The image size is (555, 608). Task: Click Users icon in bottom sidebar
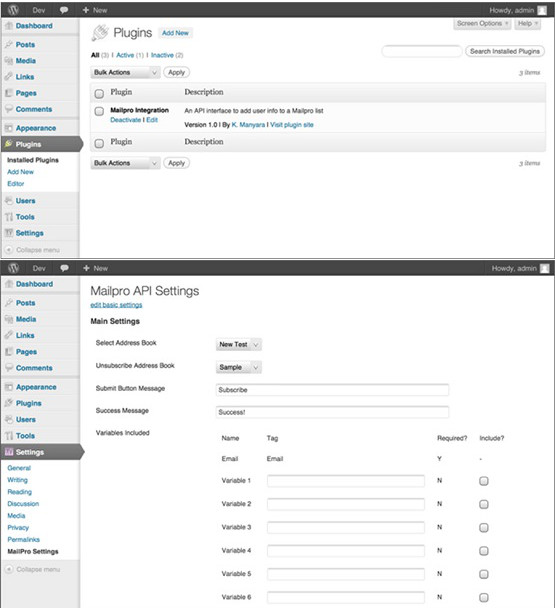[x=9, y=419]
